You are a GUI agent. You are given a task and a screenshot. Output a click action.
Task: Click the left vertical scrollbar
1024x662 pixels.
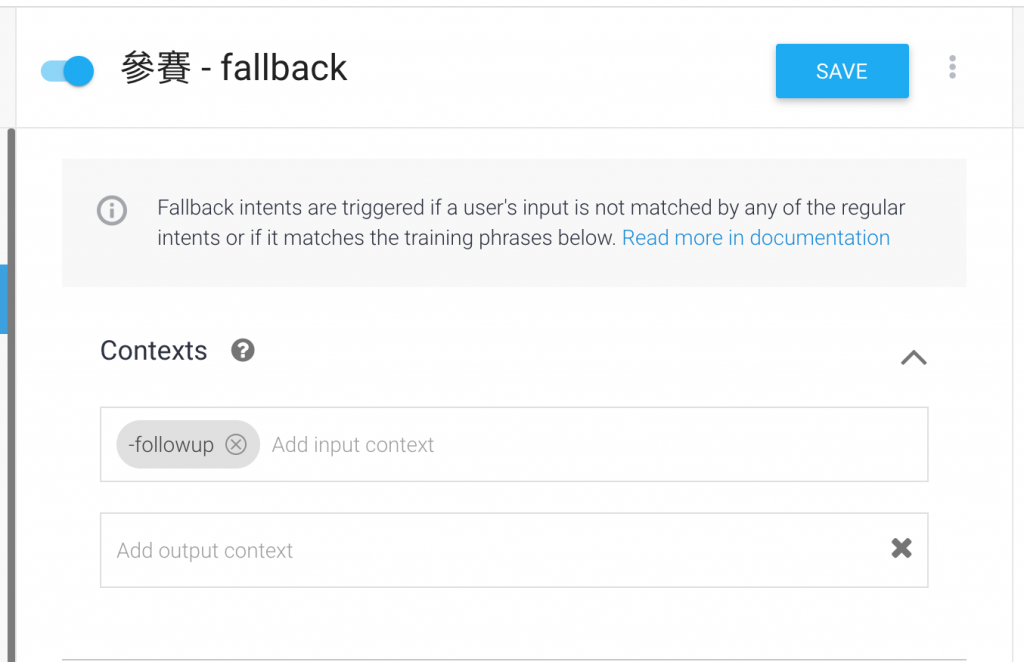tap(11, 450)
